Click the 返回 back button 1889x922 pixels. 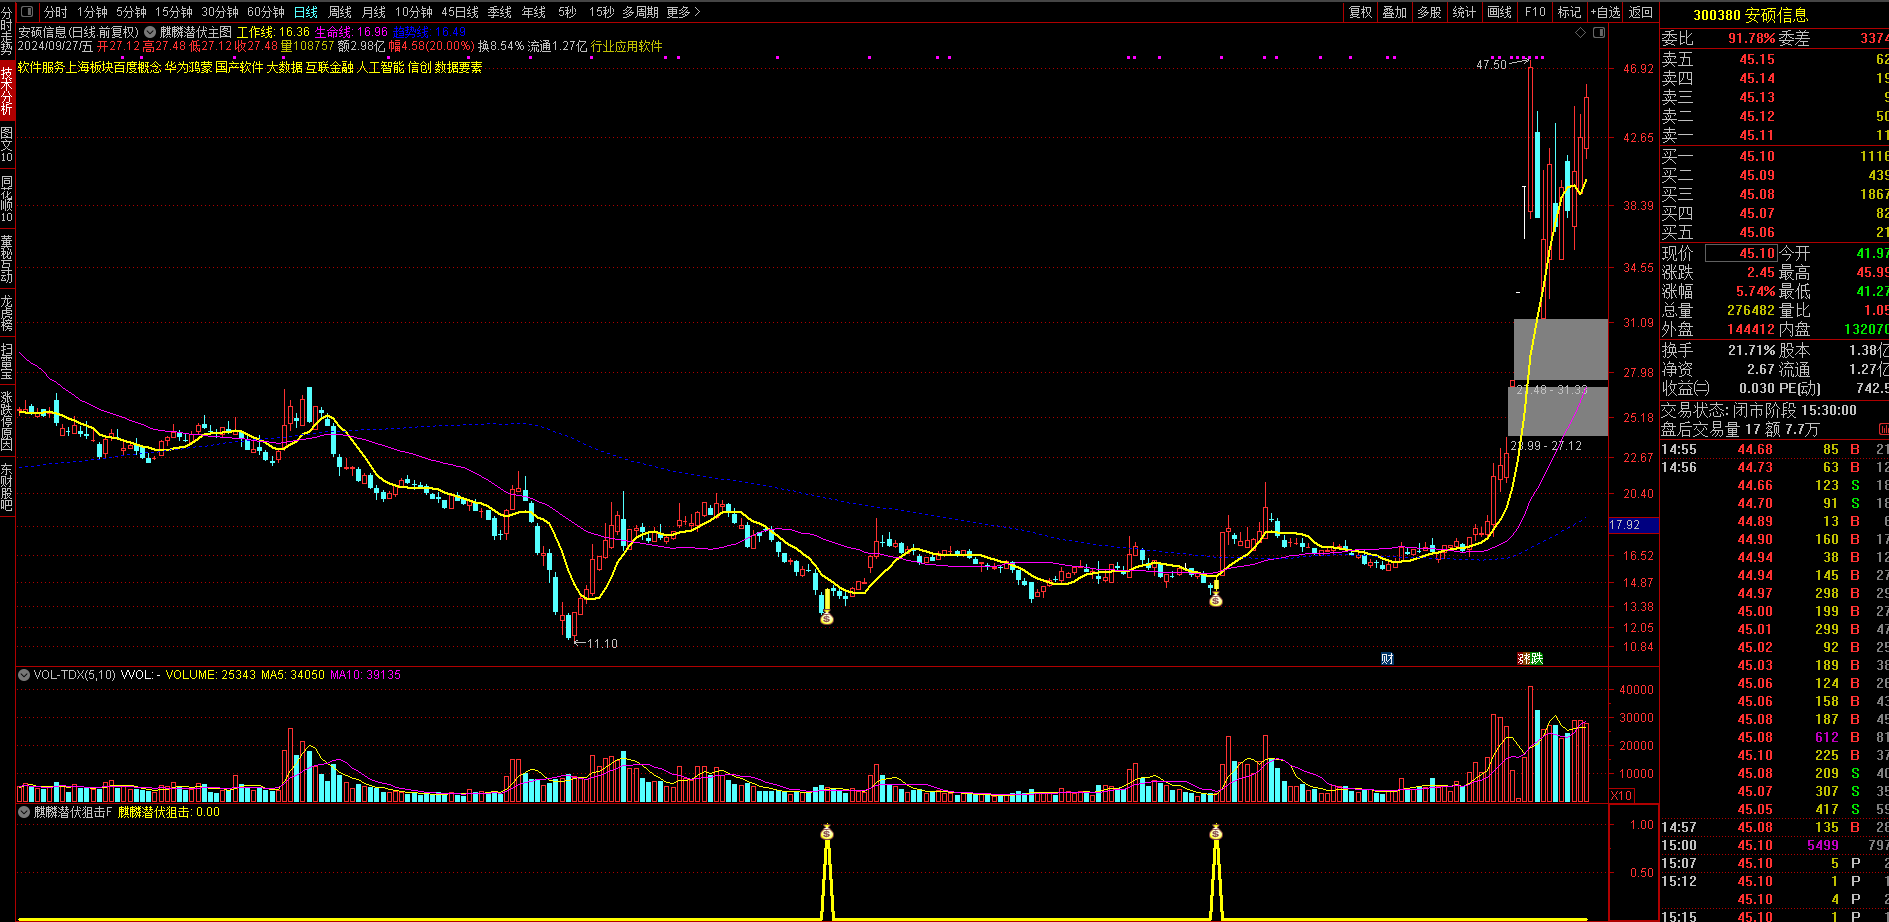1640,12
